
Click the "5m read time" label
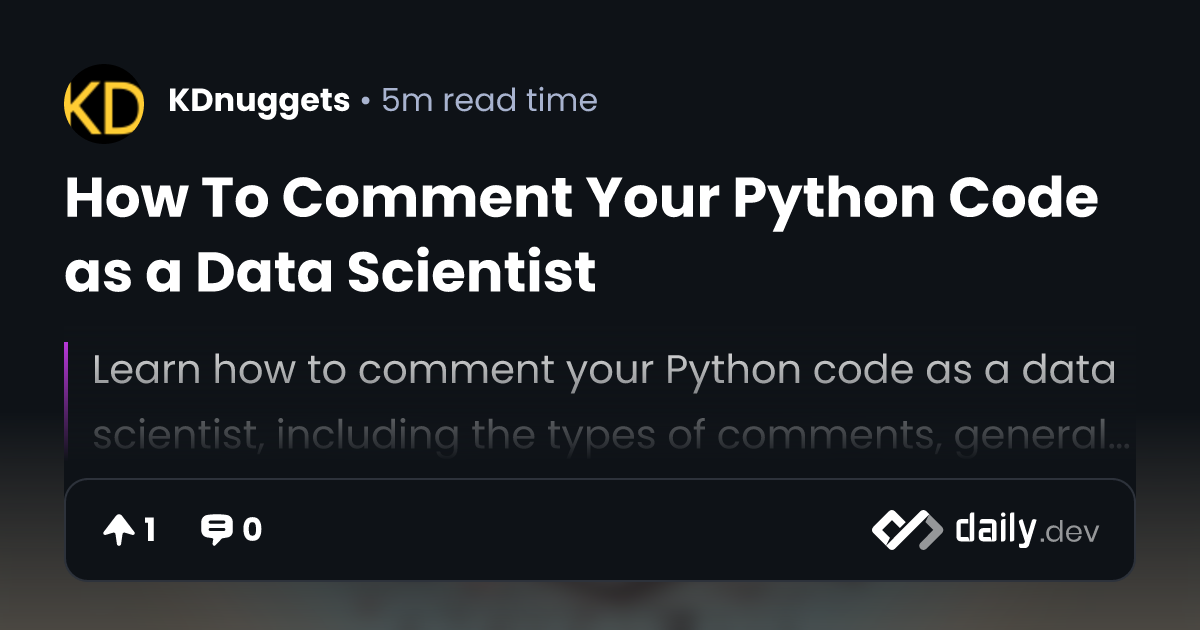click(x=489, y=101)
